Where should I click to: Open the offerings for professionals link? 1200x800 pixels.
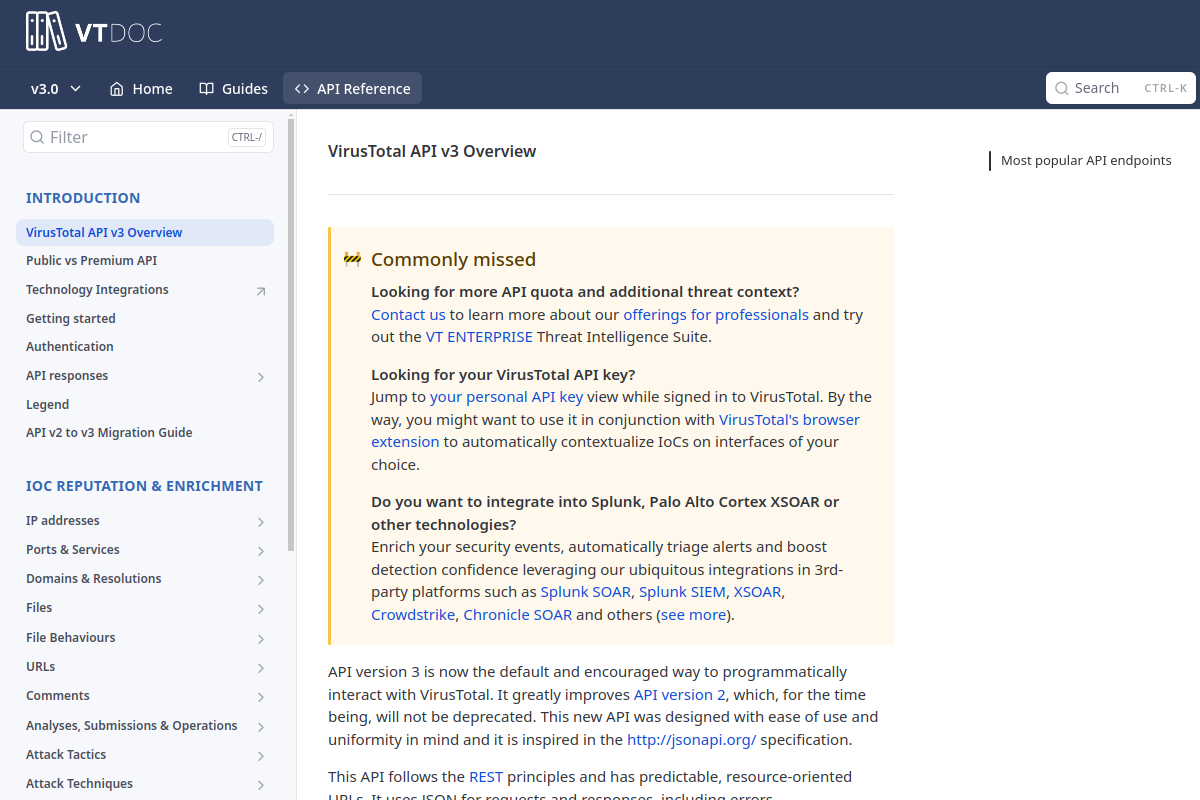(x=716, y=314)
